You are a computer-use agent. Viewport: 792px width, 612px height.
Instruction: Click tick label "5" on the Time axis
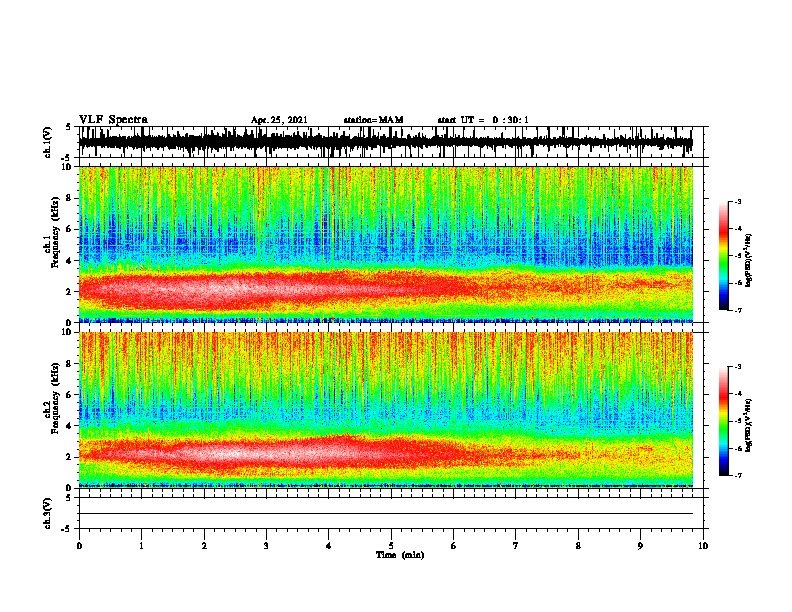point(391,546)
